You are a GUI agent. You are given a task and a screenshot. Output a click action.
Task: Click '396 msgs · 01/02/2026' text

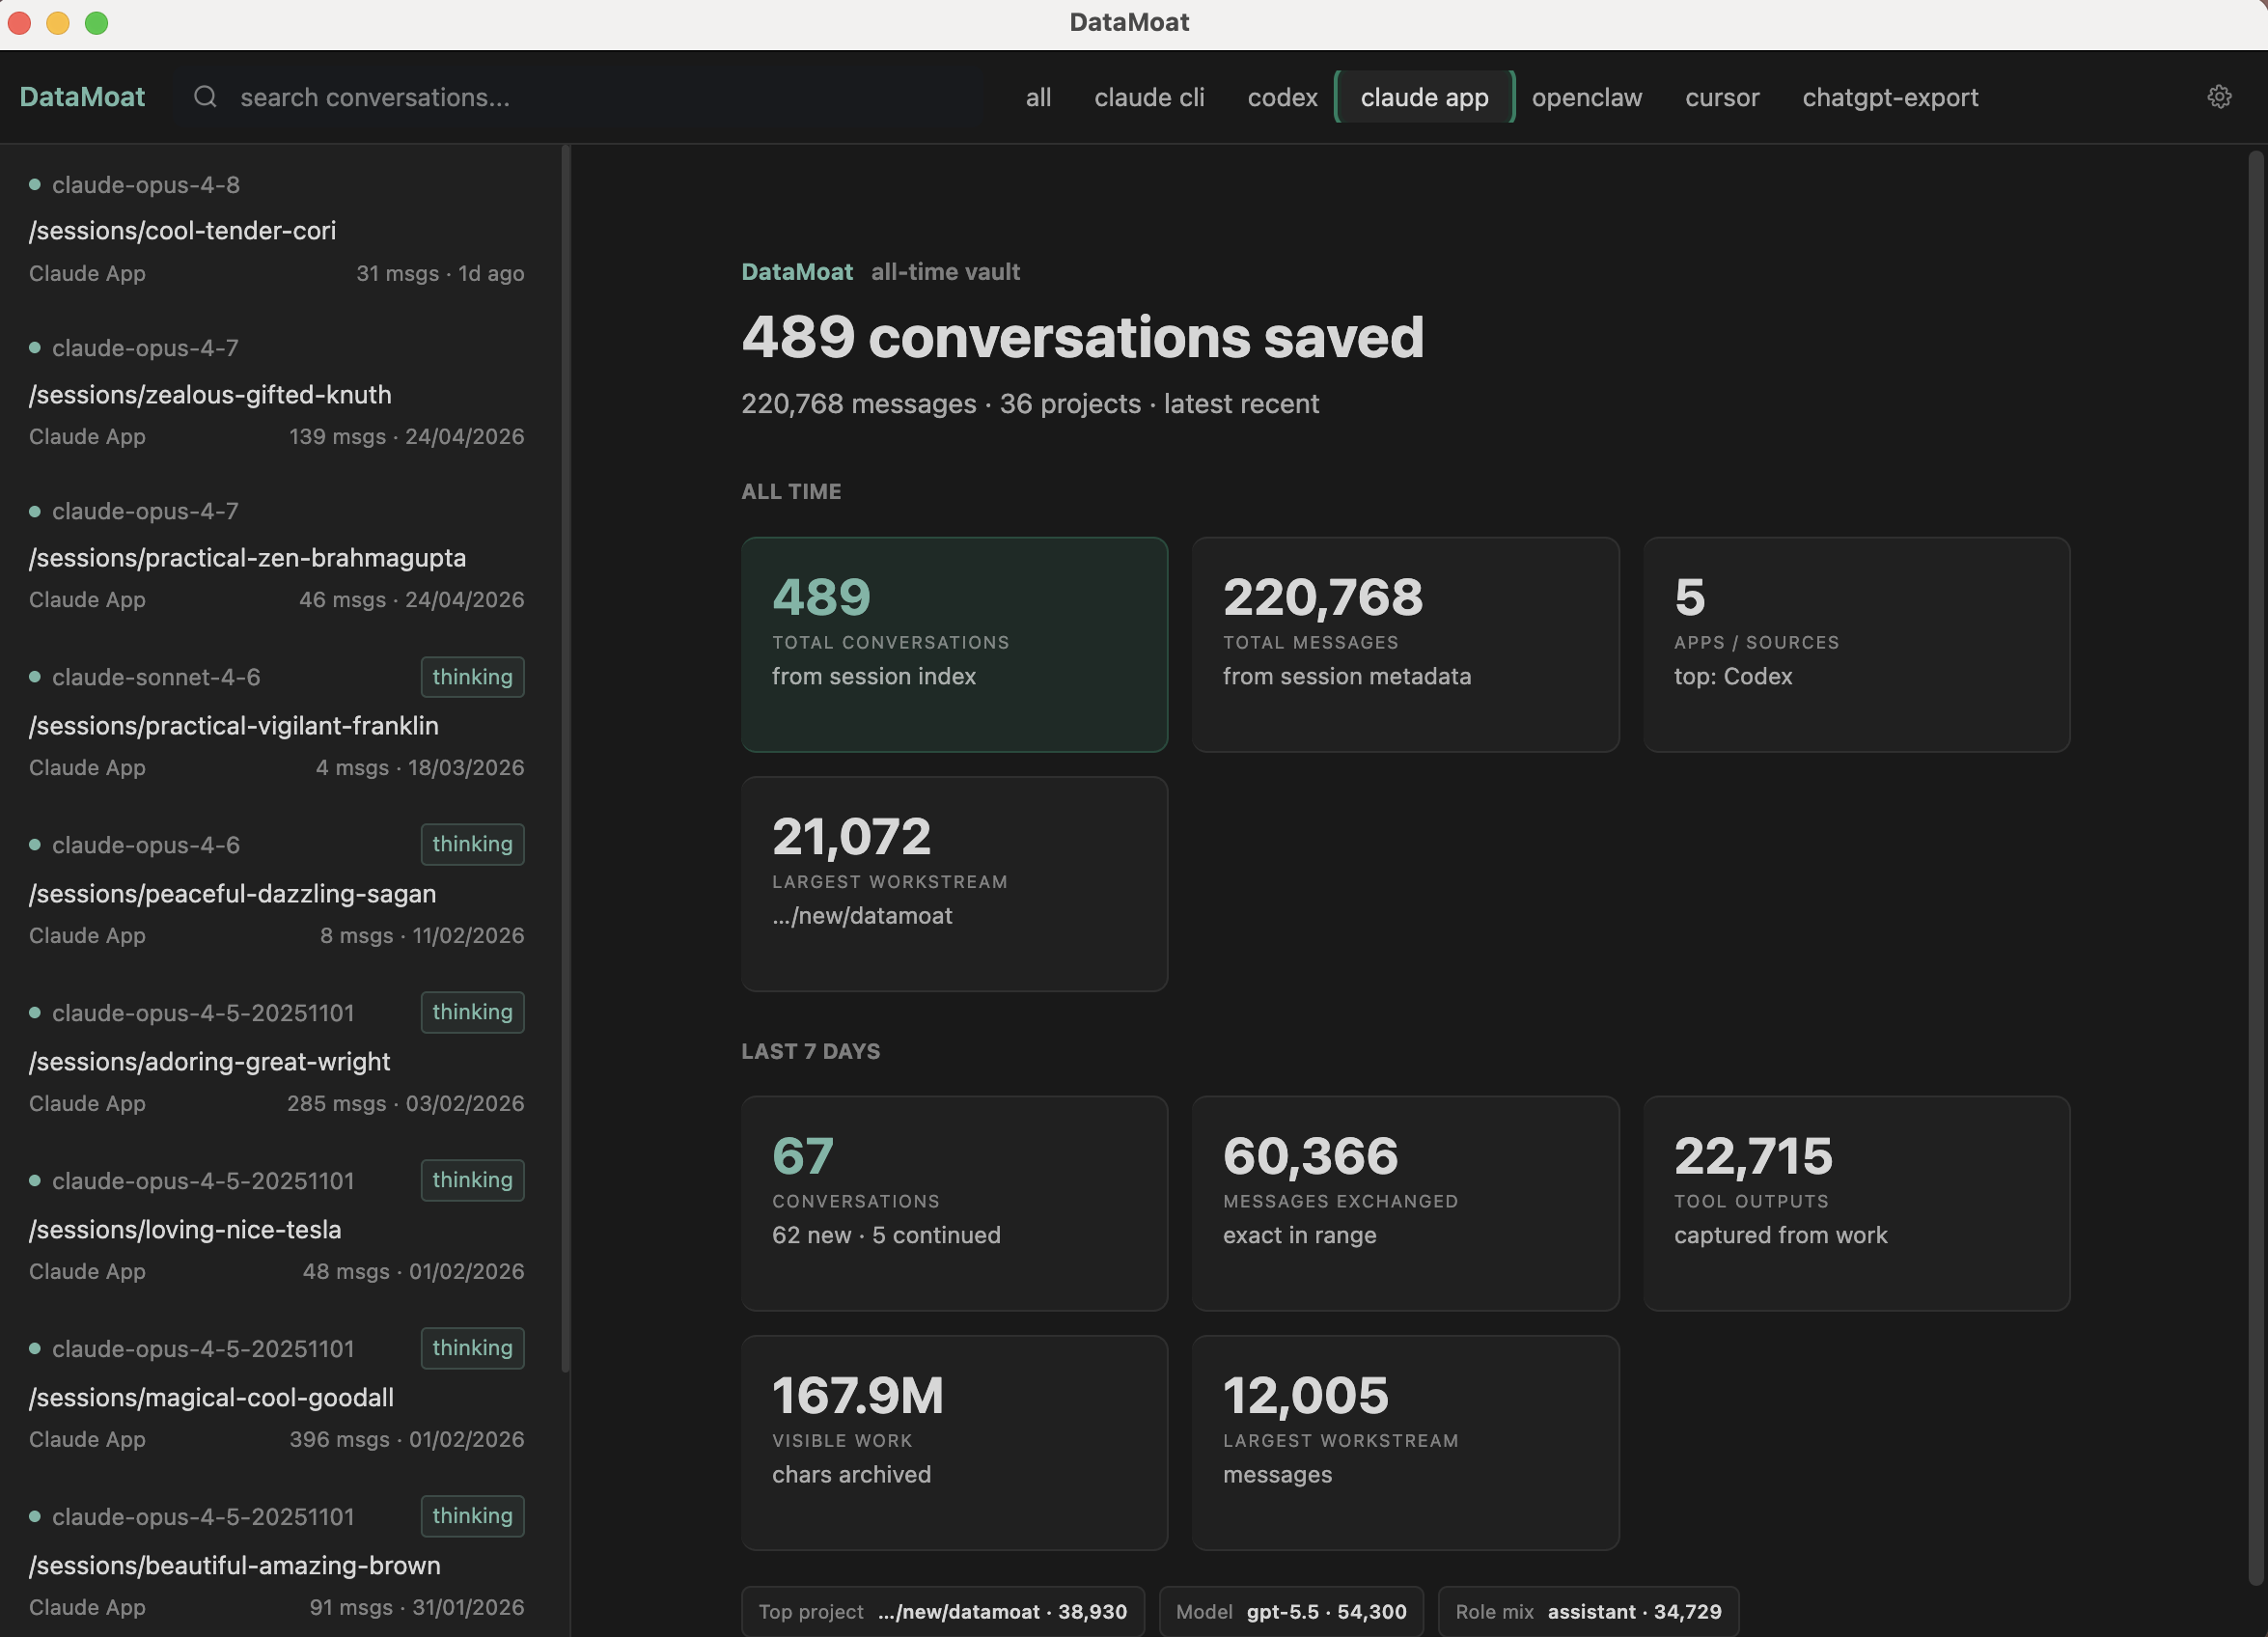(406, 1439)
